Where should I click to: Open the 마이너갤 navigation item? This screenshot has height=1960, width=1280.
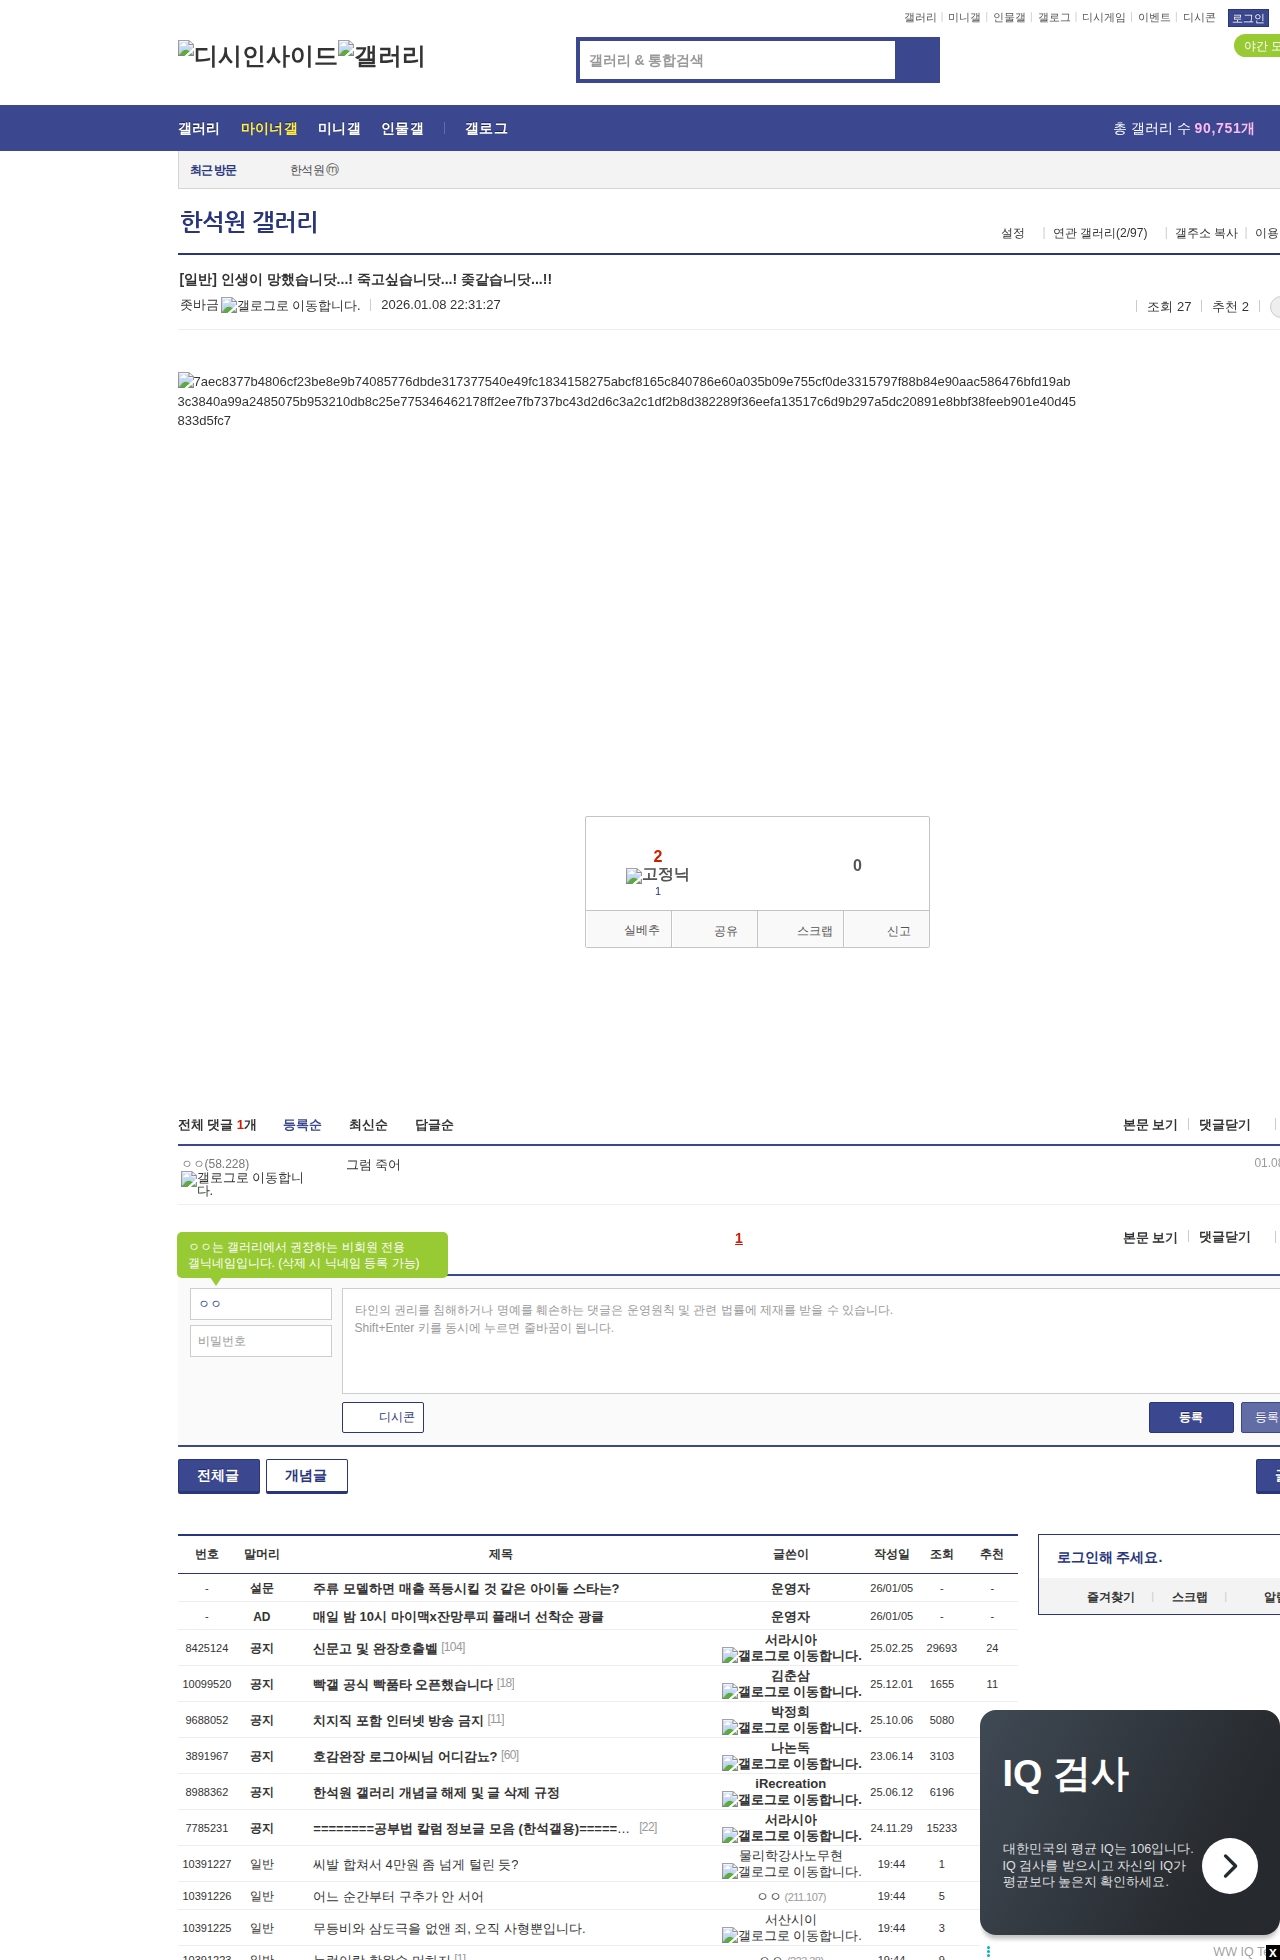pos(269,129)
